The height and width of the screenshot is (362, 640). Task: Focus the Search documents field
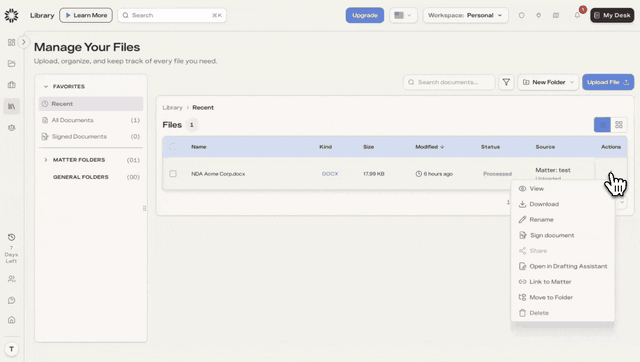[449, 82]
